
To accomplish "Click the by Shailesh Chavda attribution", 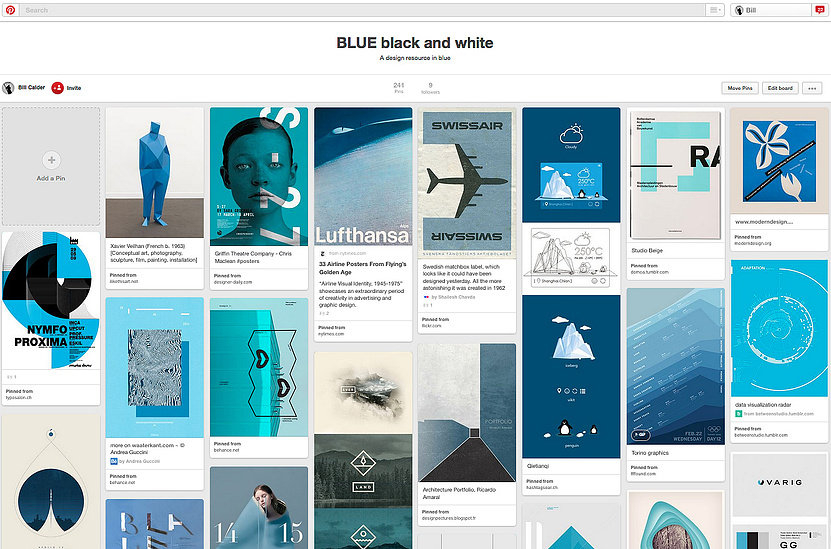I will click(x=453, y=297).
